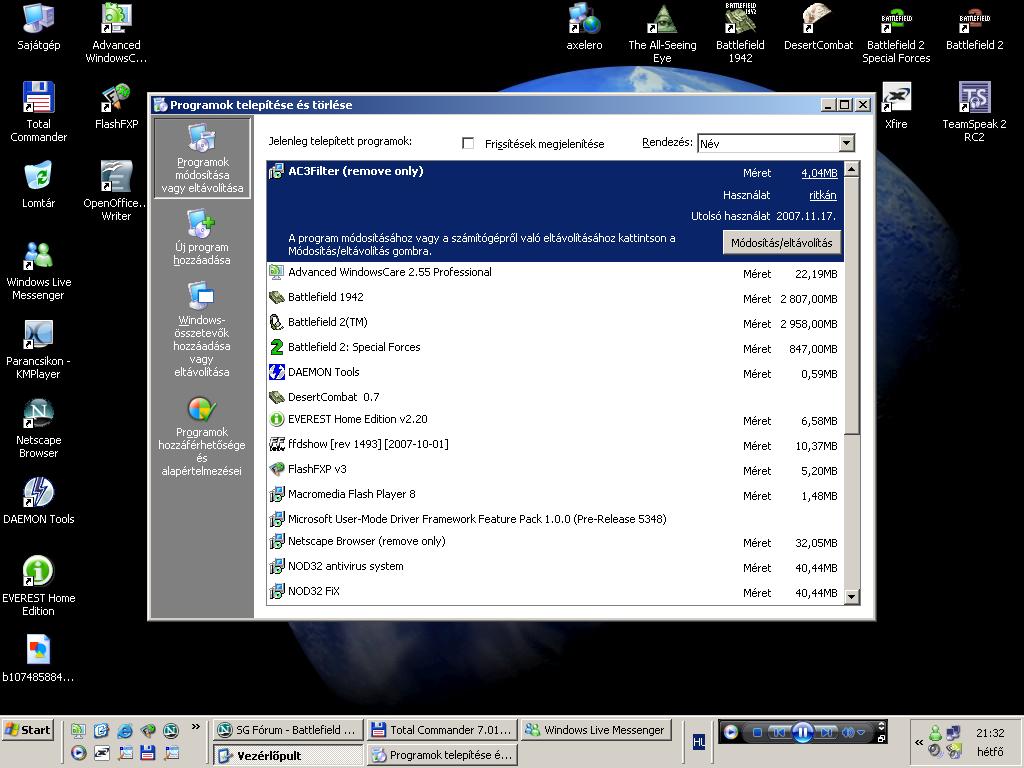Click the 4,04MB size link for AC3Filter
The image size is (1024, 768).
click(819, 173)
